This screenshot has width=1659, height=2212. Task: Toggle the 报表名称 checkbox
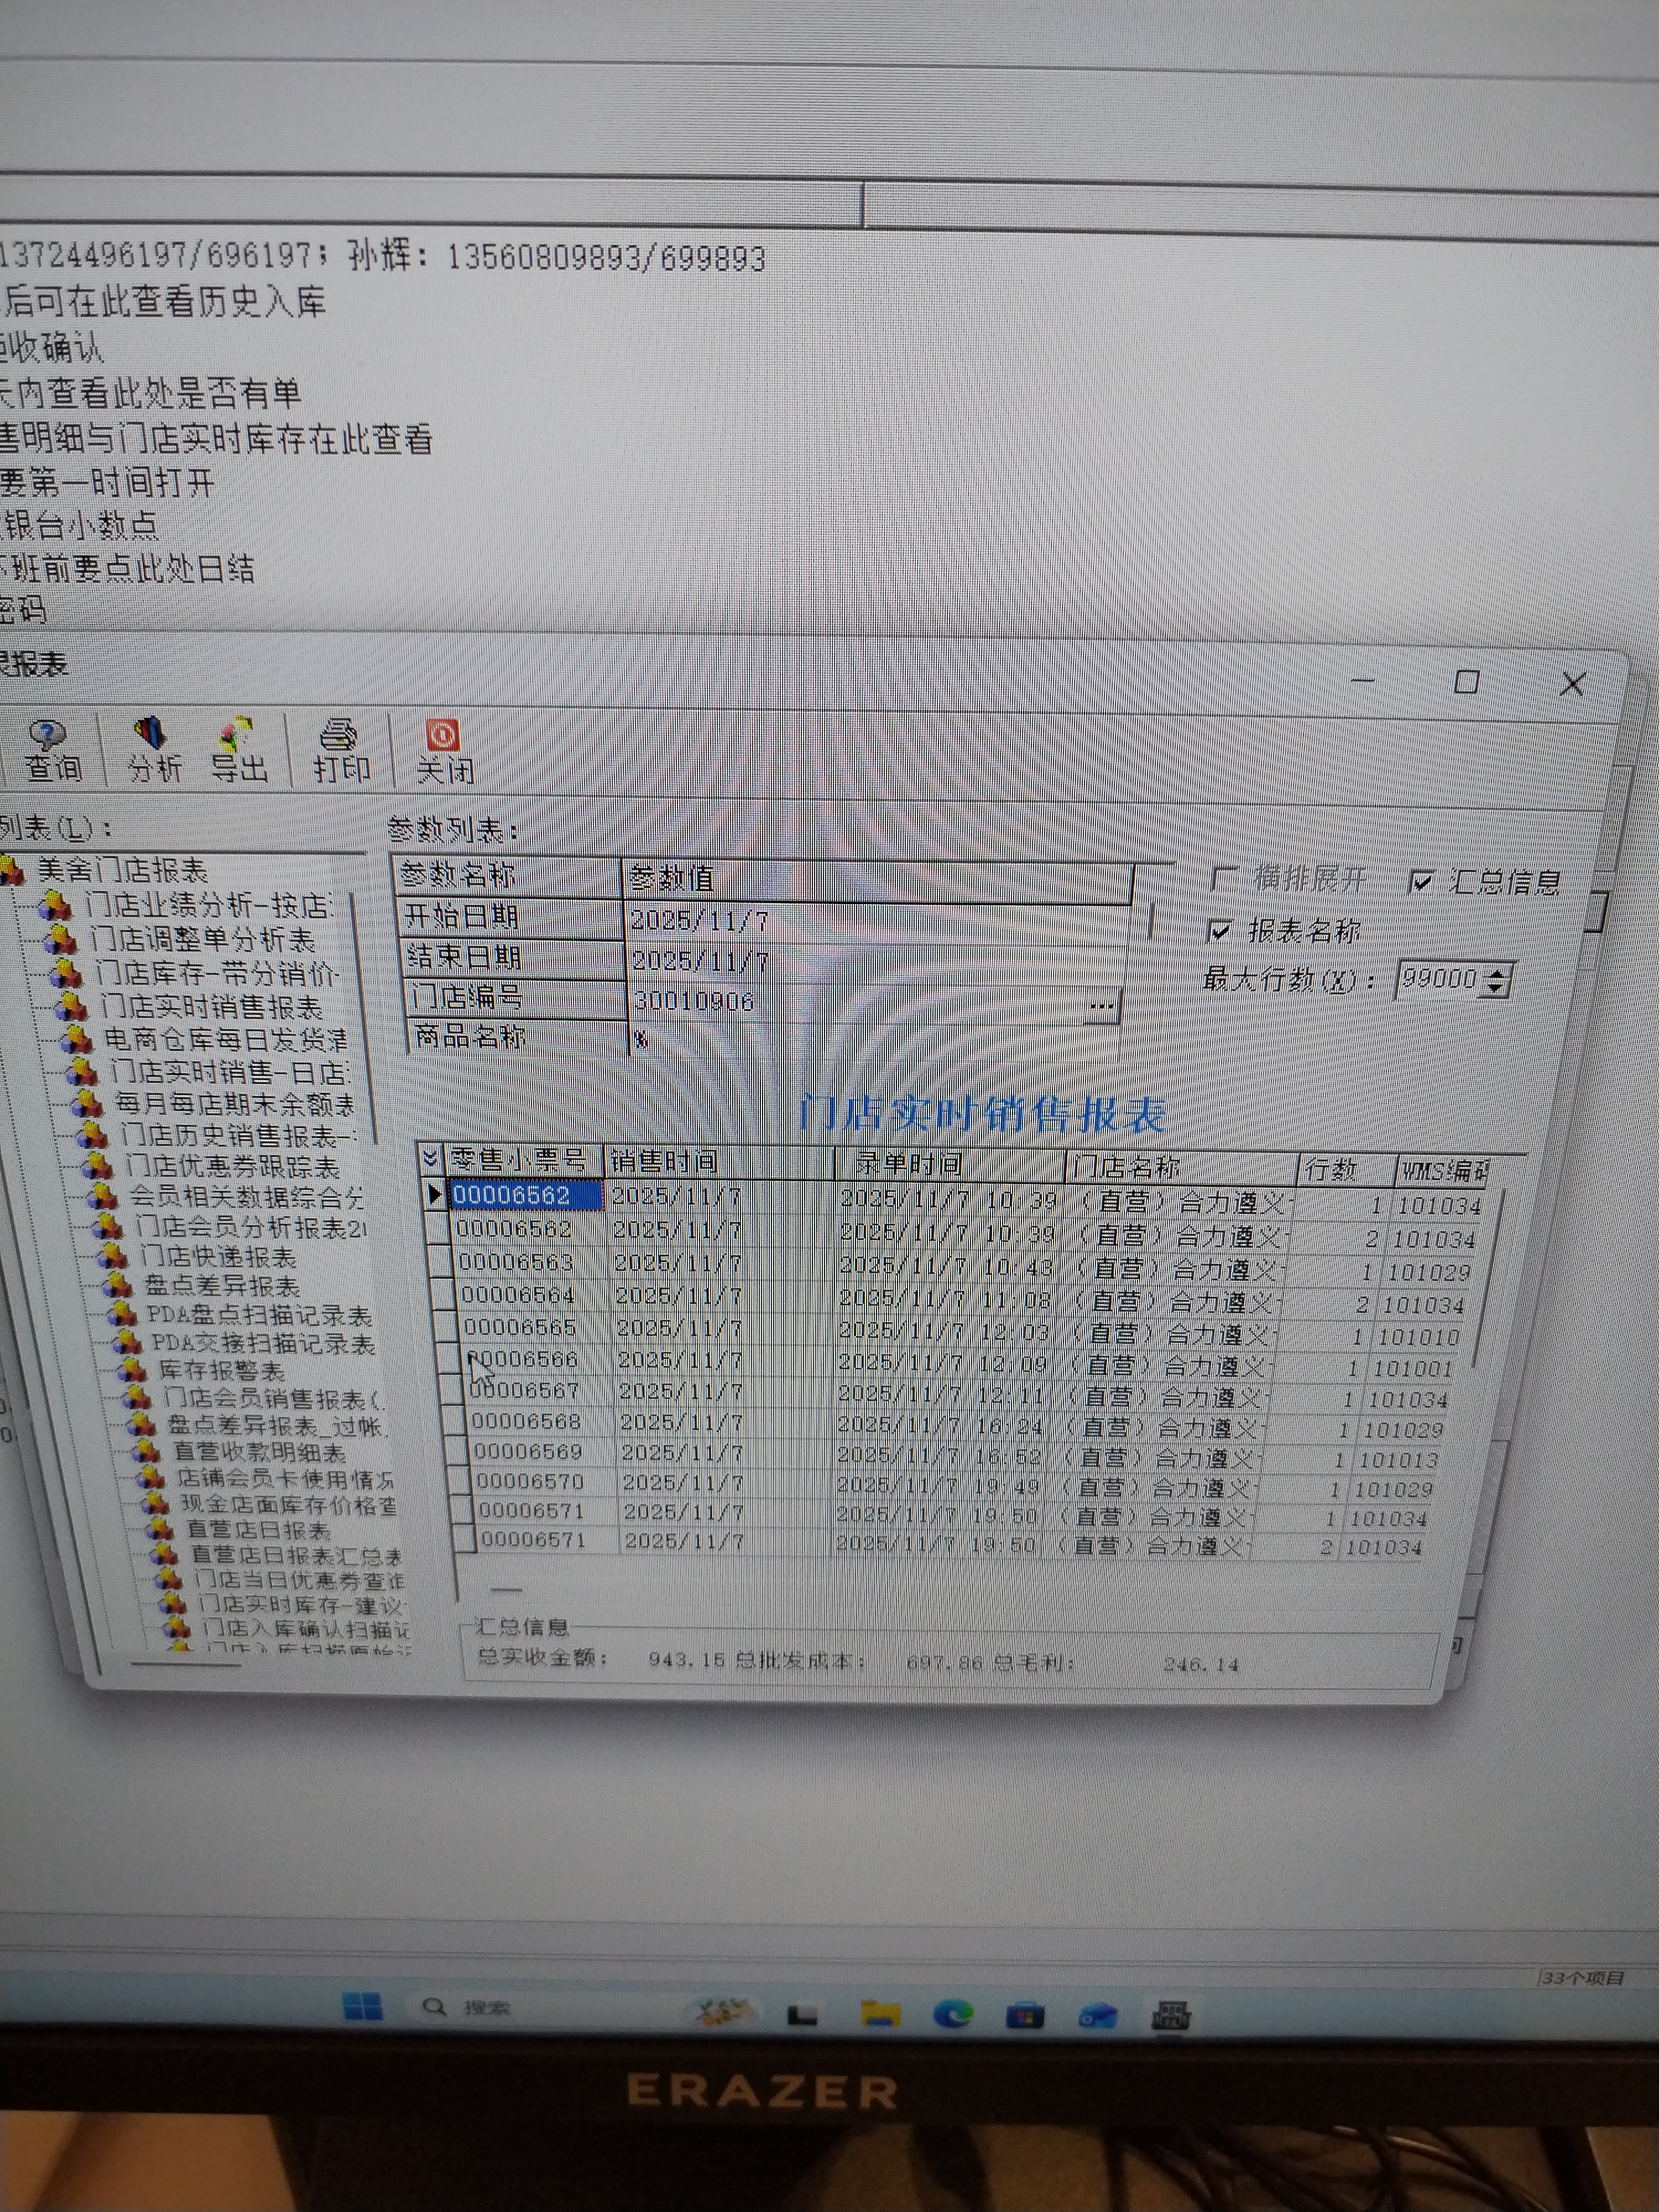tap(1219, 931)
